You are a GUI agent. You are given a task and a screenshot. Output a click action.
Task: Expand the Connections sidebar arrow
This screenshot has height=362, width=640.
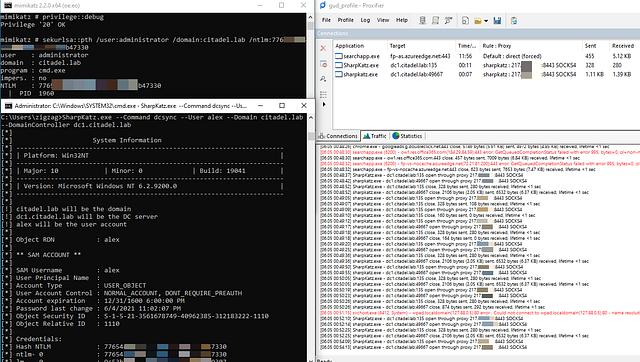pyautogui.click(x=324, y=104)
